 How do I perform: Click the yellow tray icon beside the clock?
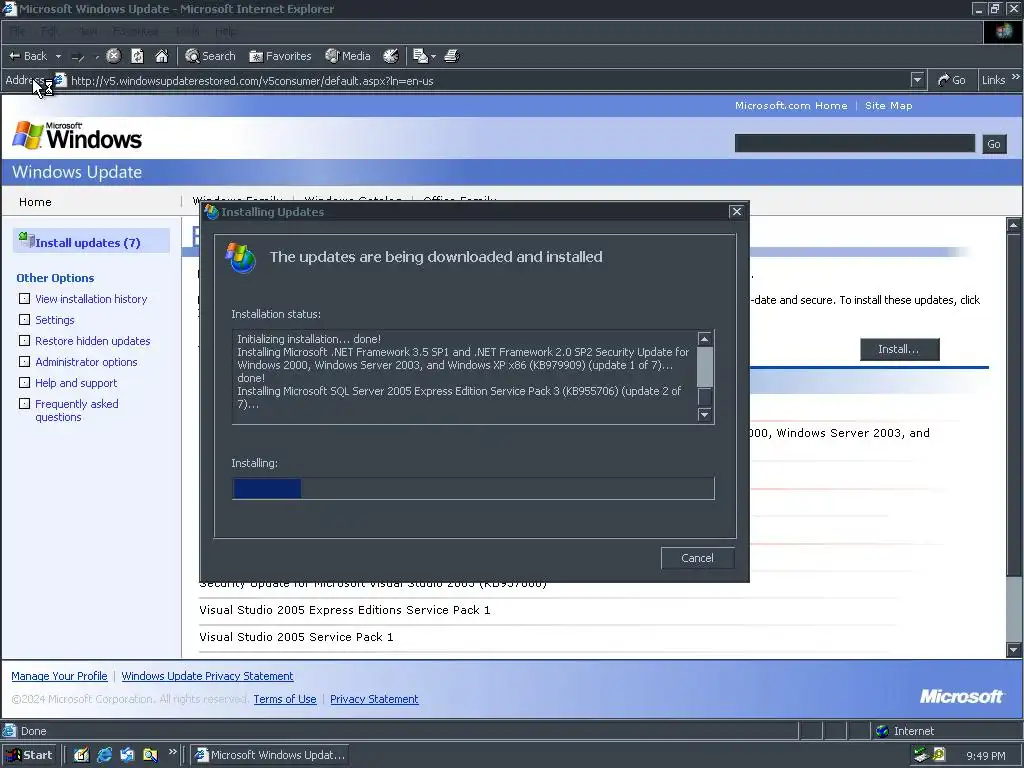pos(939,755)
